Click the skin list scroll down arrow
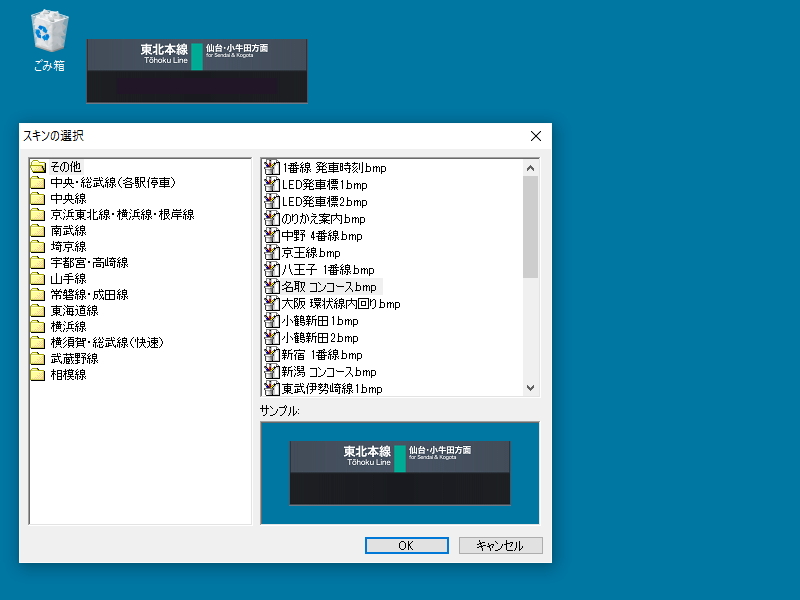The height and width of the screenshot is (600, 800). (531, 388)
